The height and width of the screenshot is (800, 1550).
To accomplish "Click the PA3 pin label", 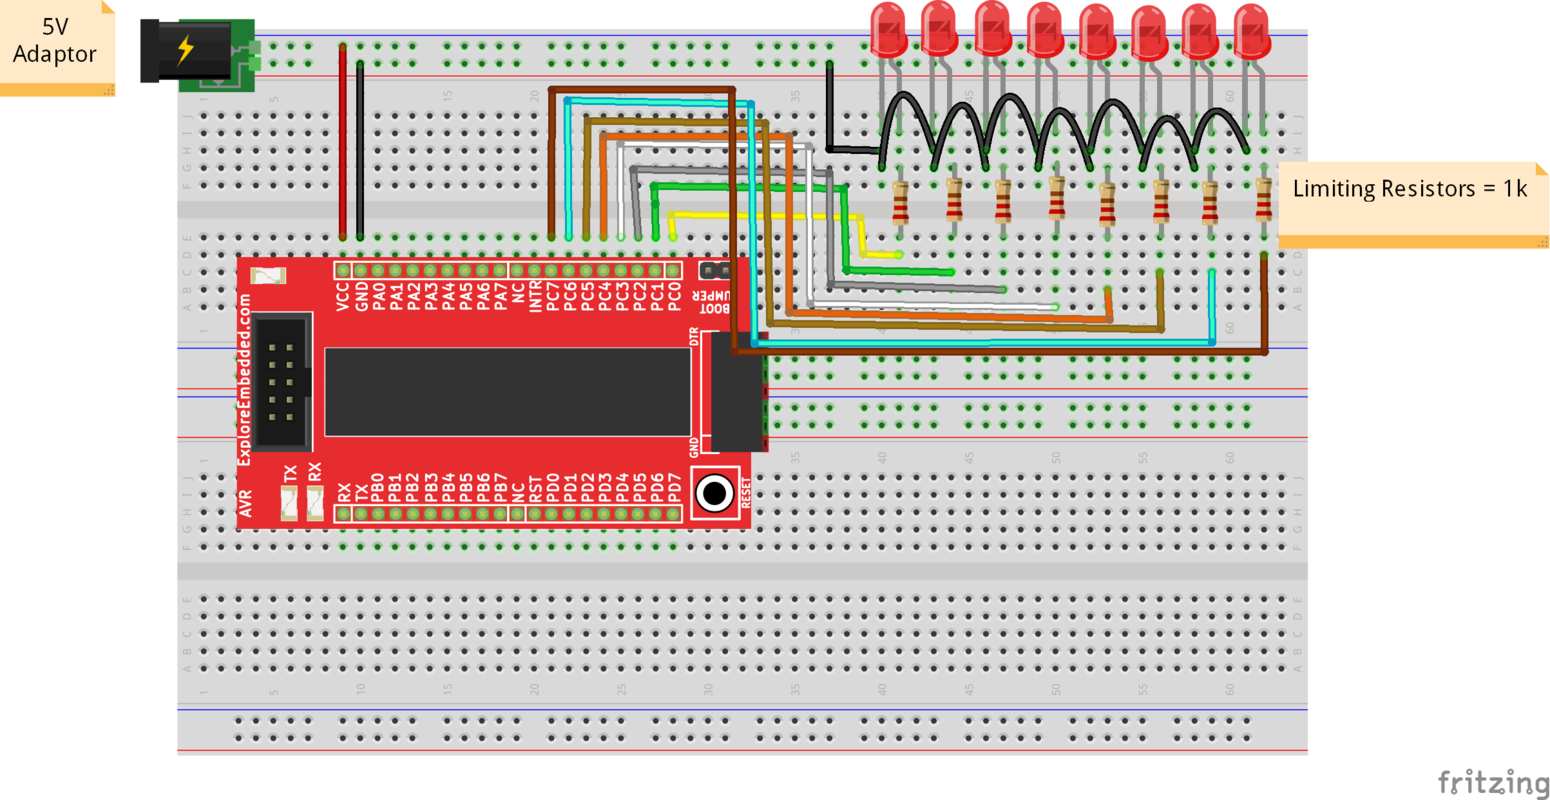I will click(430, 297).
